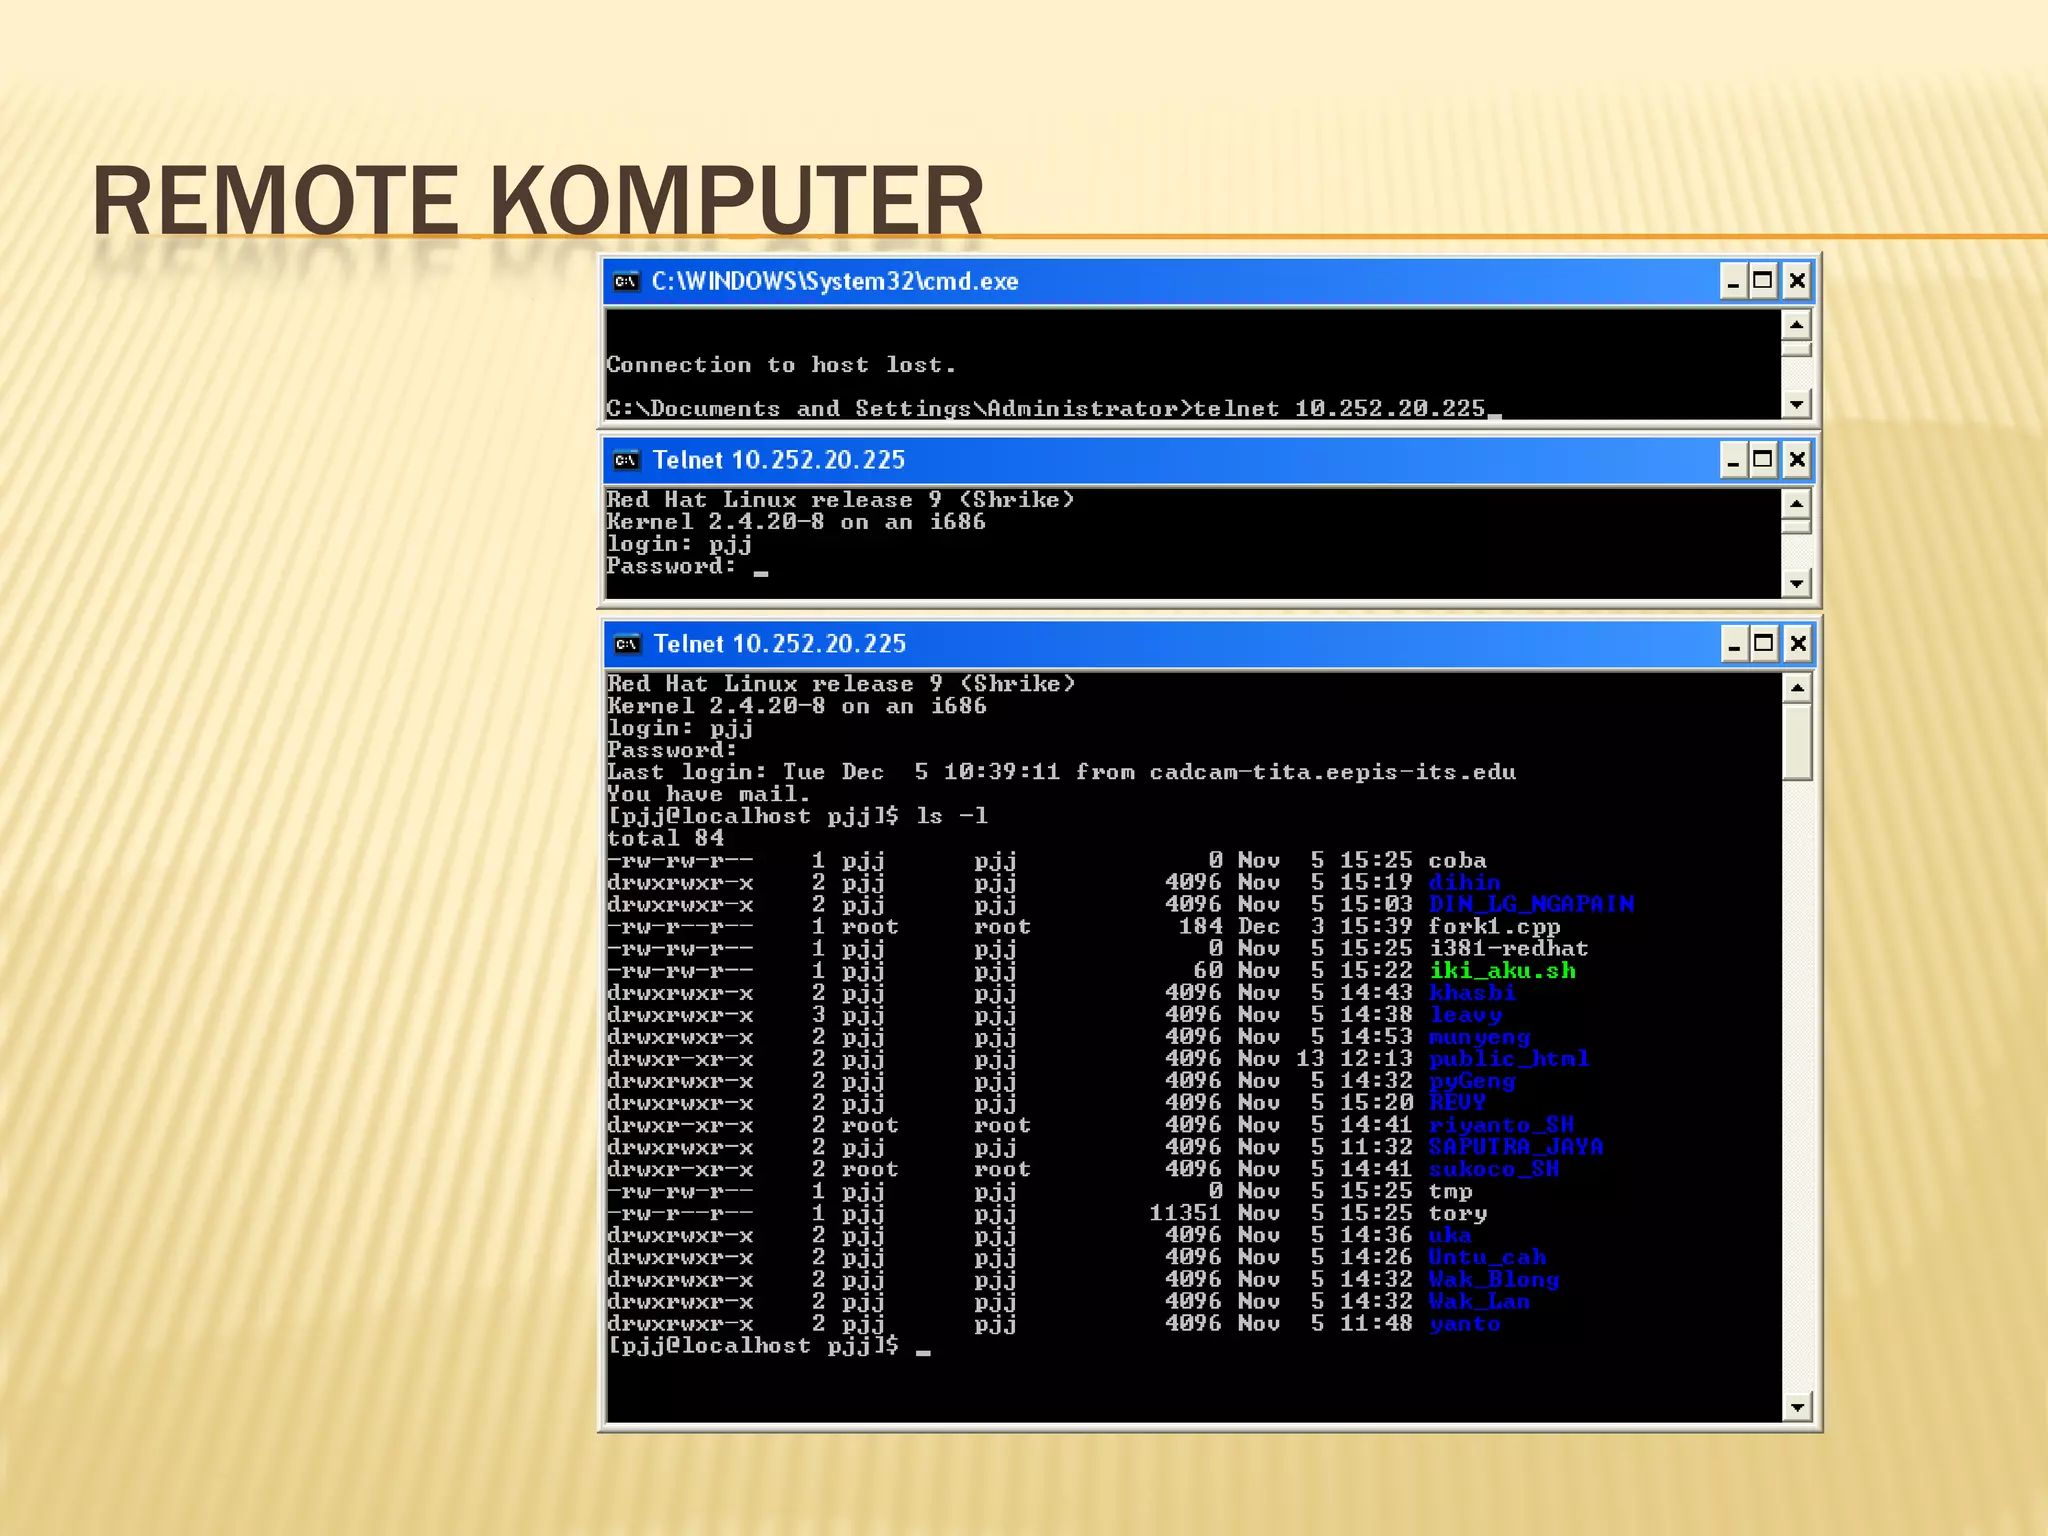Maximize the cmd.exe window

[x=1764, y=282]
